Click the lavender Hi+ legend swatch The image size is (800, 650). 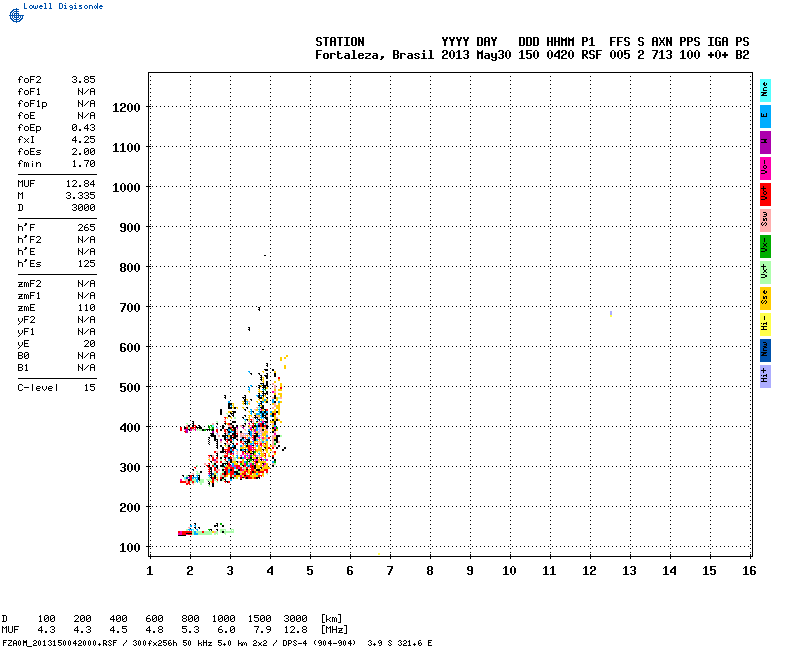[765, 377]
